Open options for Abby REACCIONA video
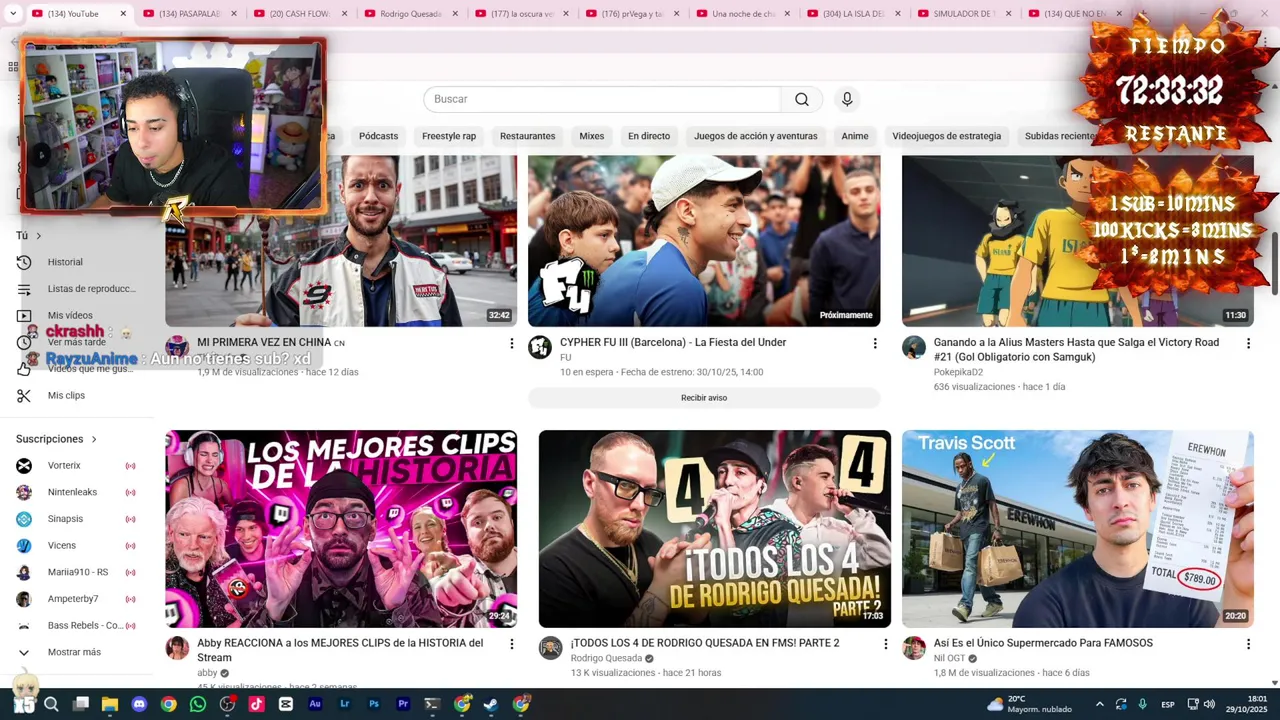1280x720 pixels. pos(511,644)
